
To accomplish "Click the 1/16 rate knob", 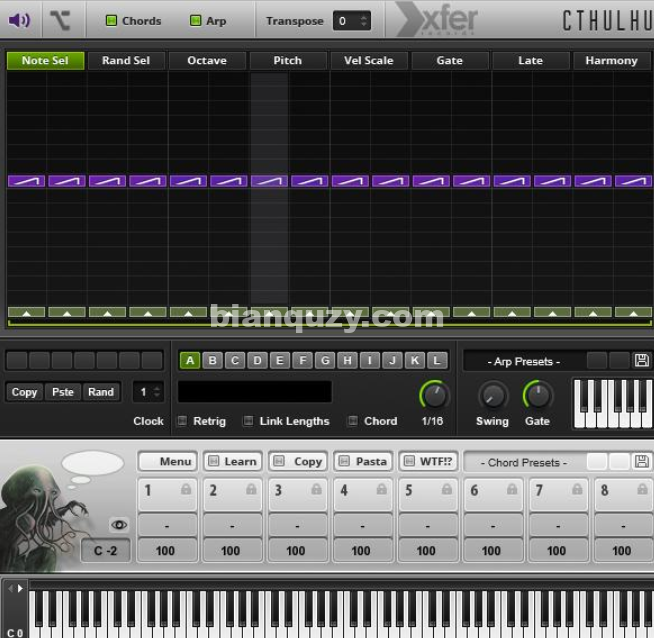I will pyautogui.click(x=434, y=395).
